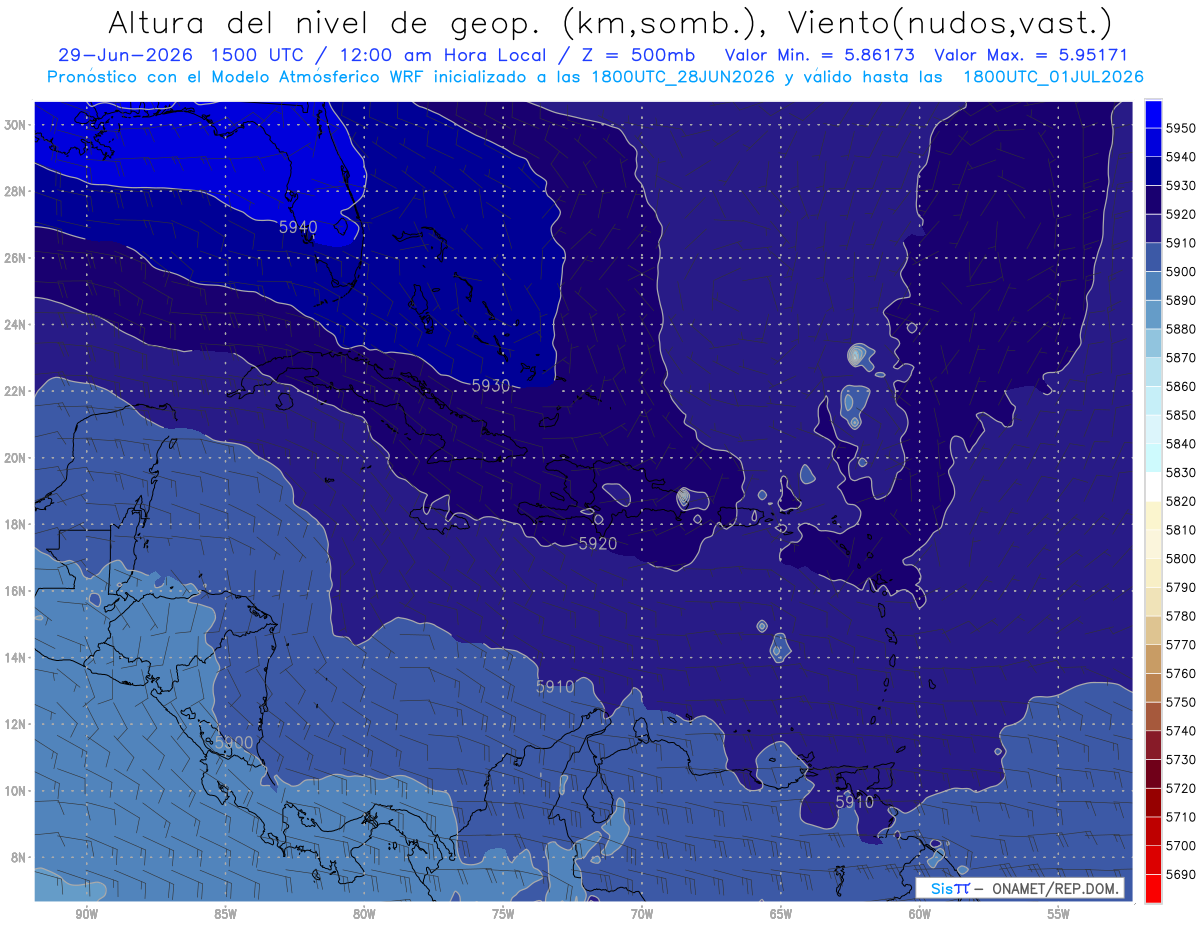Click the 5800 value on the color scale
This screenshot has height=927, width=1200.
click(1180, 559)
